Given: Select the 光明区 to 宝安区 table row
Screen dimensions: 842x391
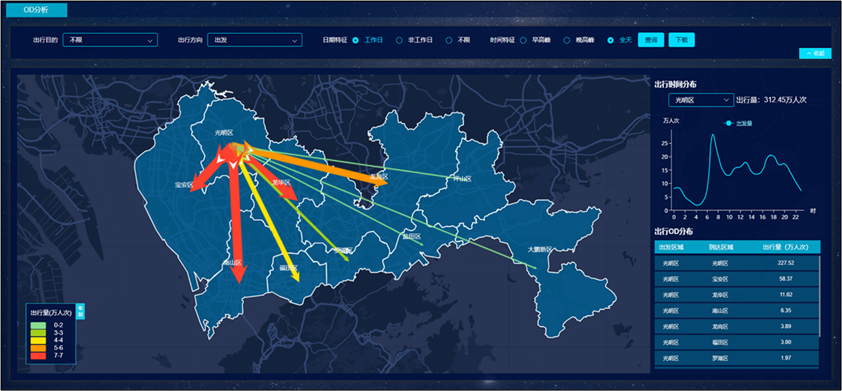Looking at the screenshot, I should (737, 279).
